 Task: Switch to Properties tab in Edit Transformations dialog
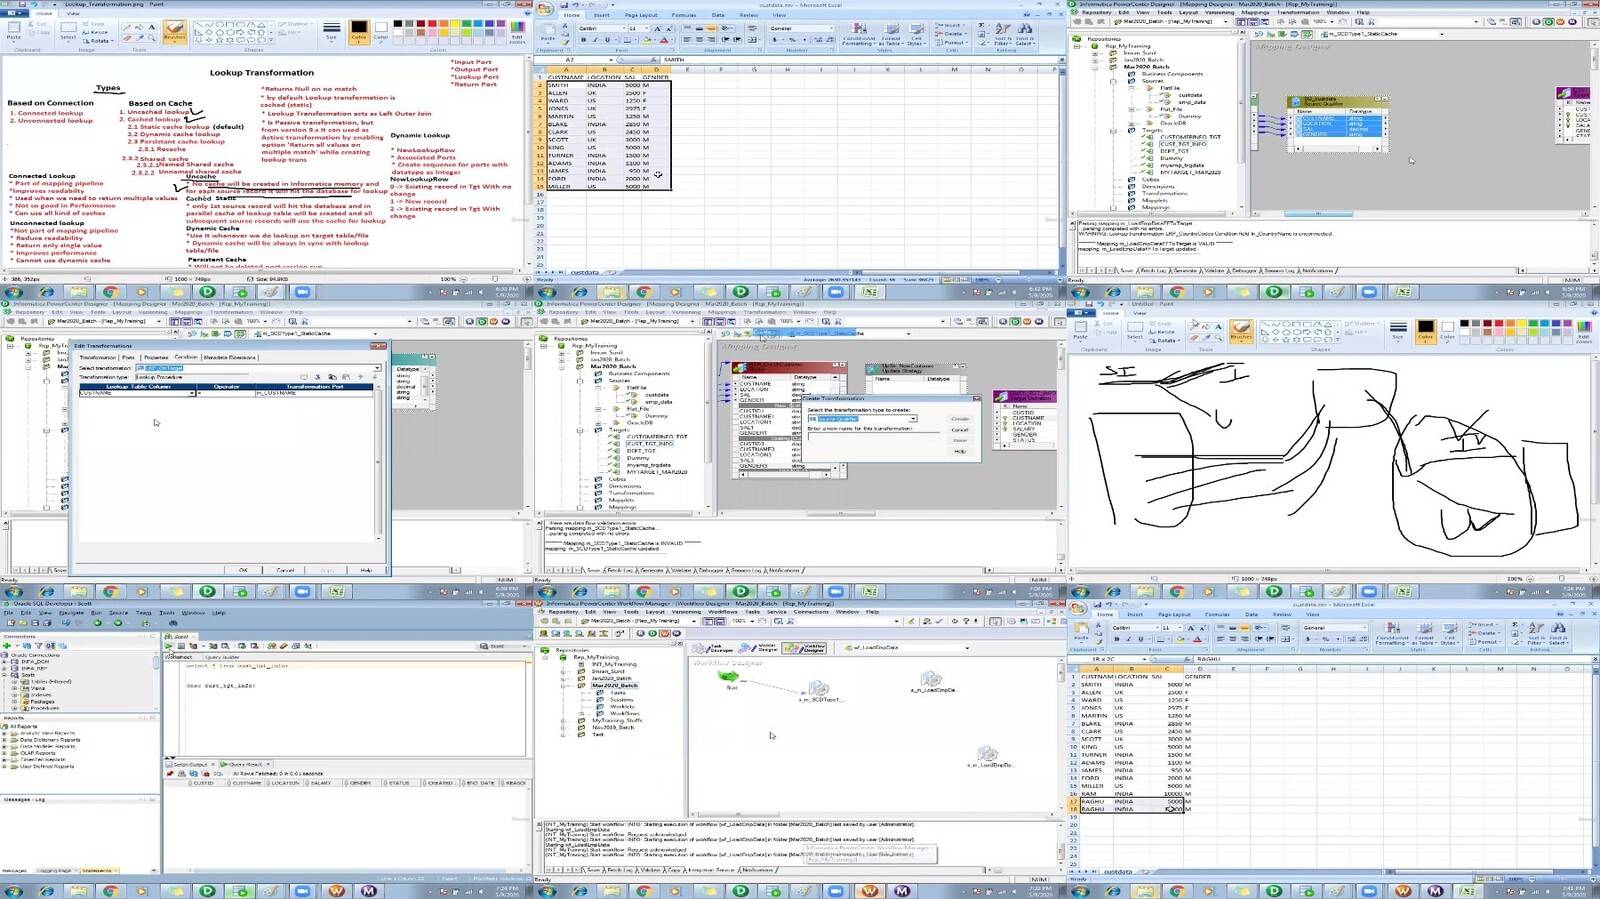[x=156, y=357]
